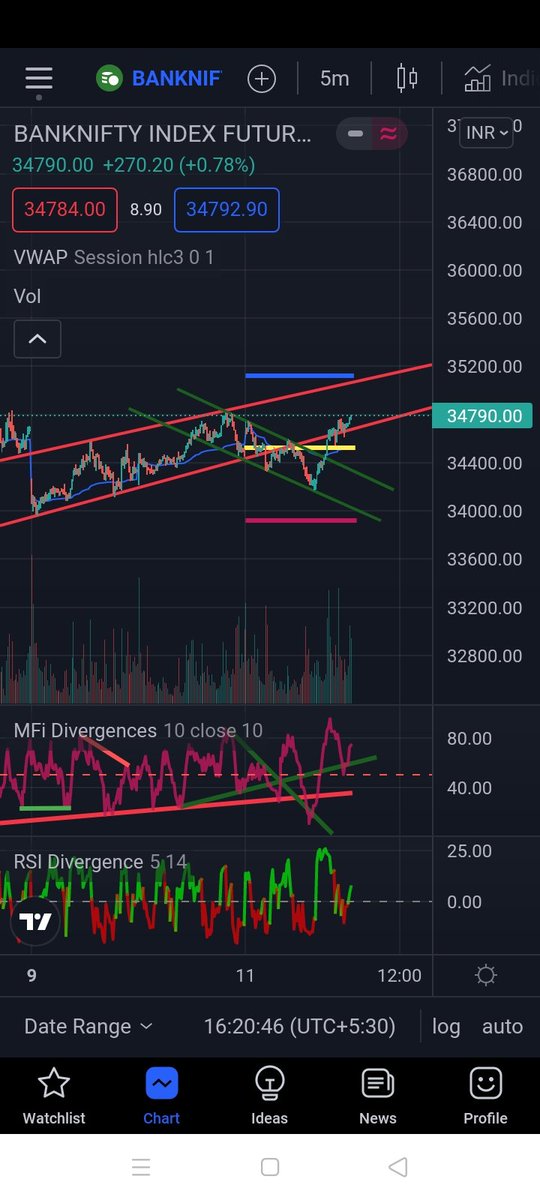Click the 11 date axis label
Screen dimensions: 540x1200
[x=245, y=976]
